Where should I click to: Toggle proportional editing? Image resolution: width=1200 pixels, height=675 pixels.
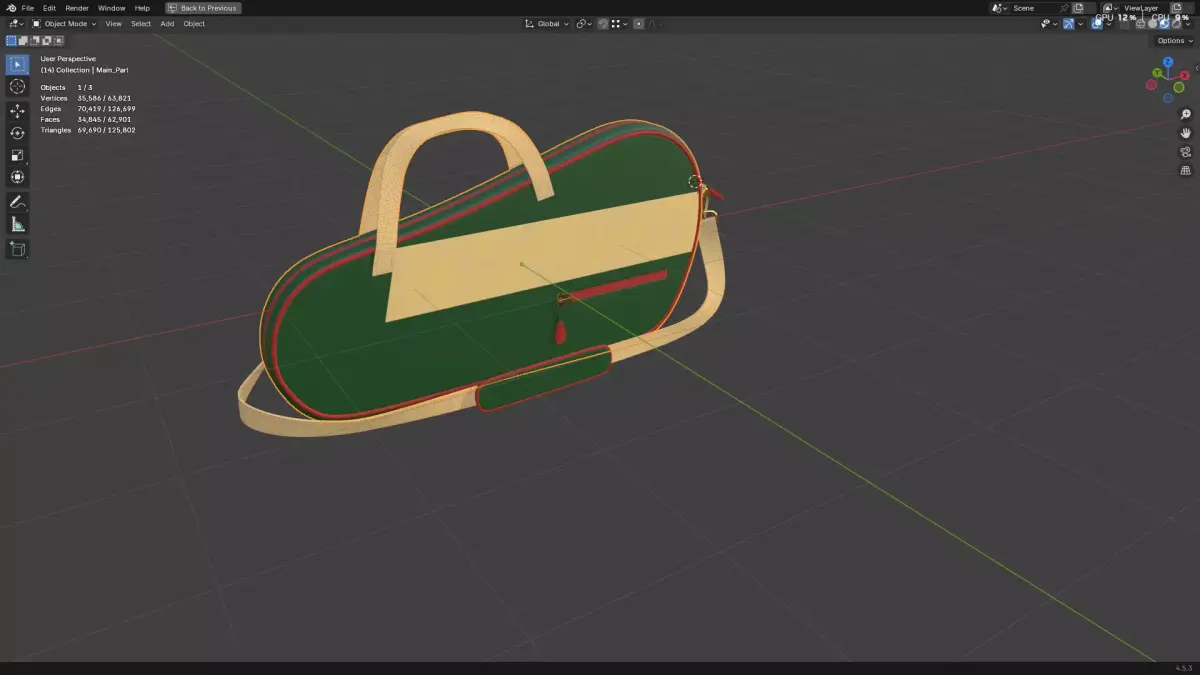[639, 24]
